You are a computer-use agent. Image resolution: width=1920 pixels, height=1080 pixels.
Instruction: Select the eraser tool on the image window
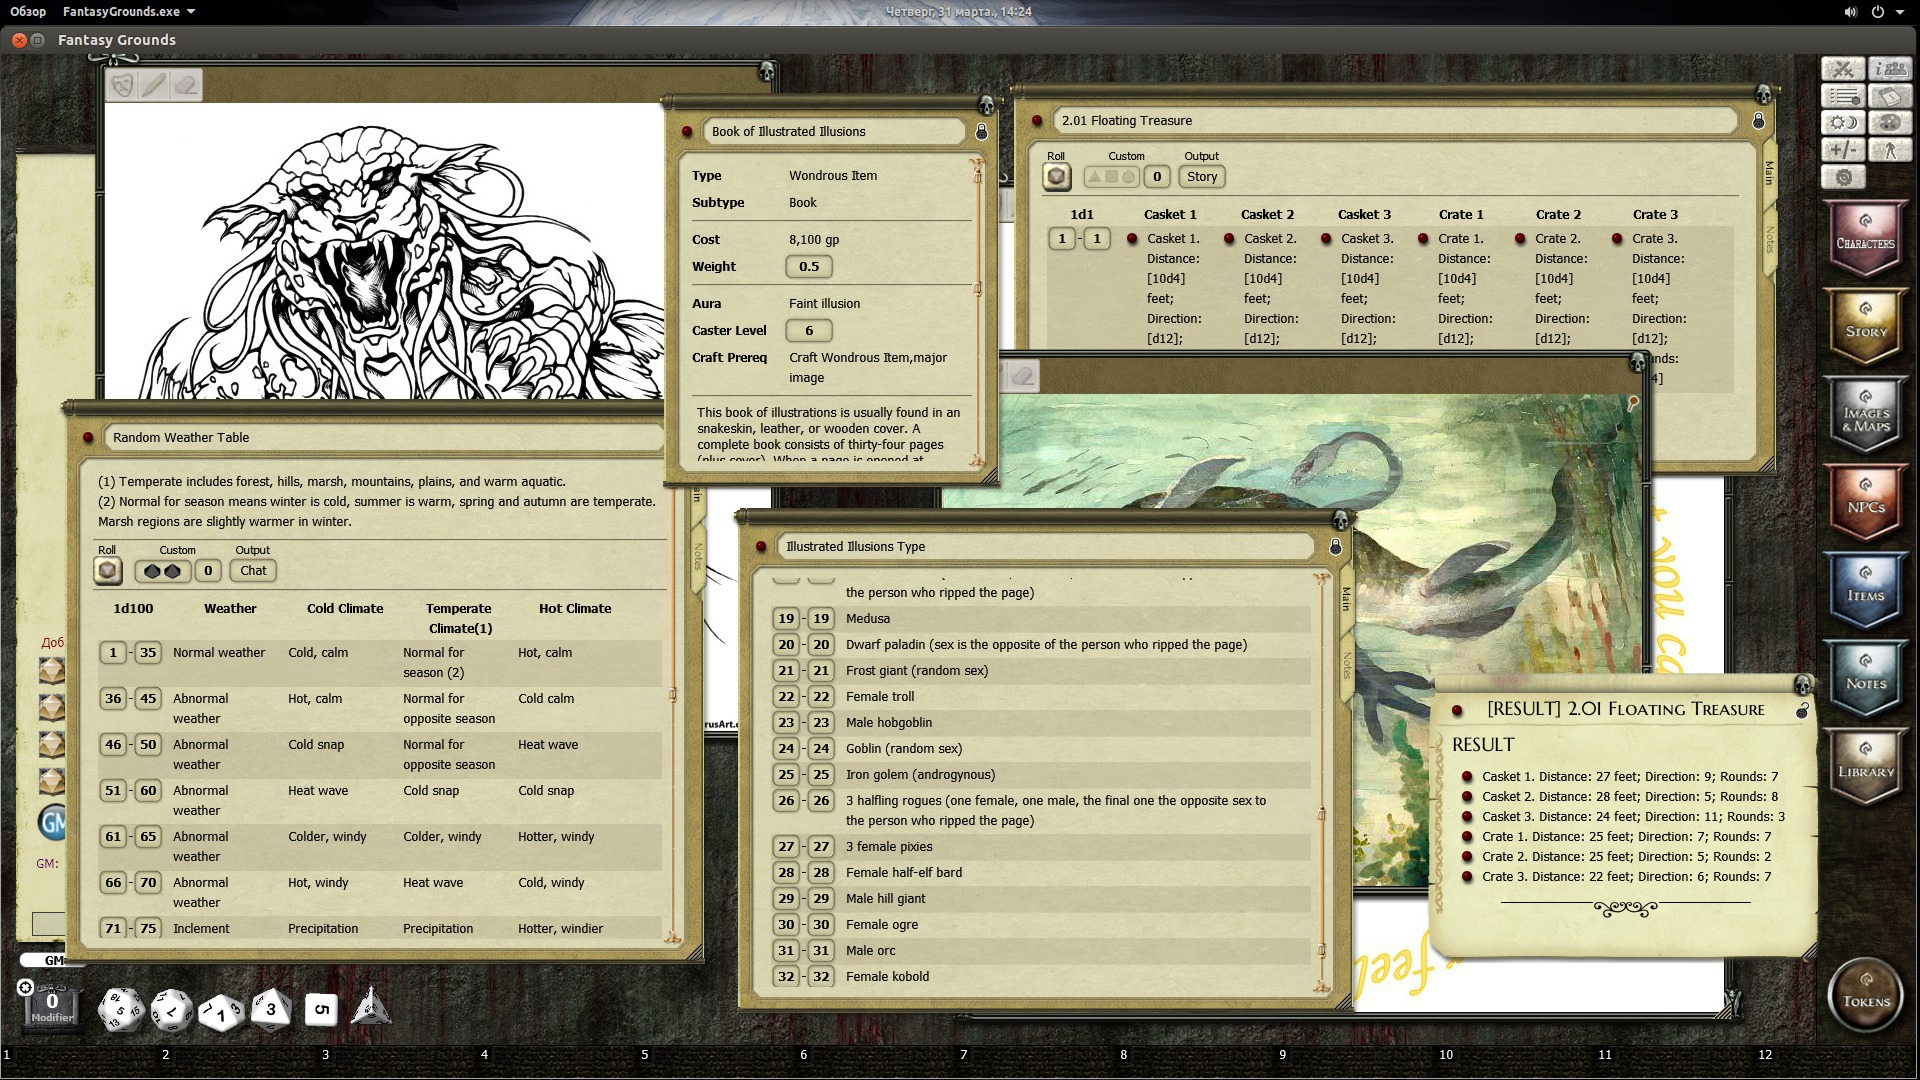pos(184,85)
